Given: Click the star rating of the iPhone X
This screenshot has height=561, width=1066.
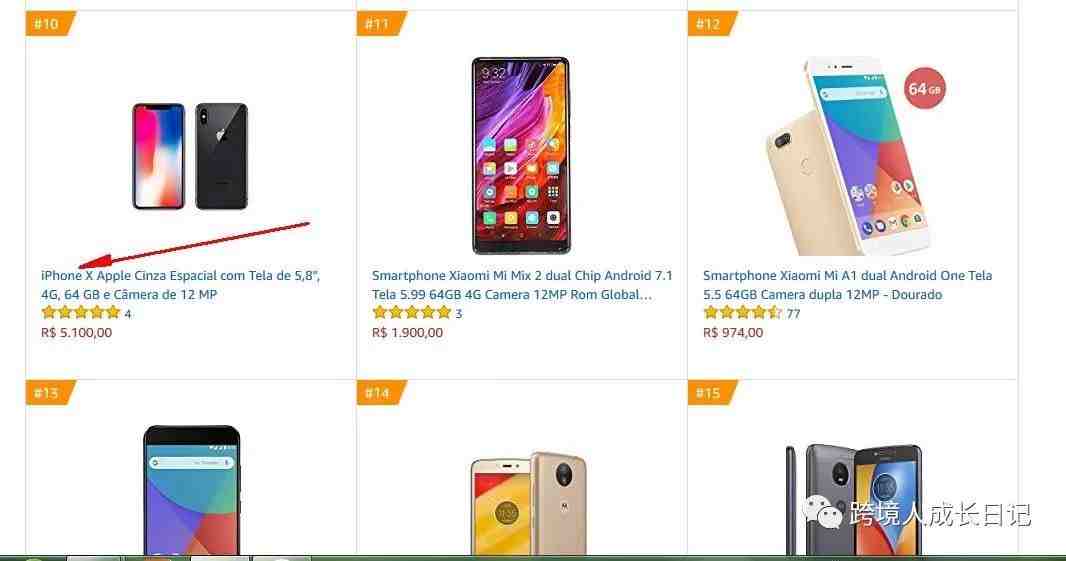Looking at the screenshot, I should click(x=81, y=313).
